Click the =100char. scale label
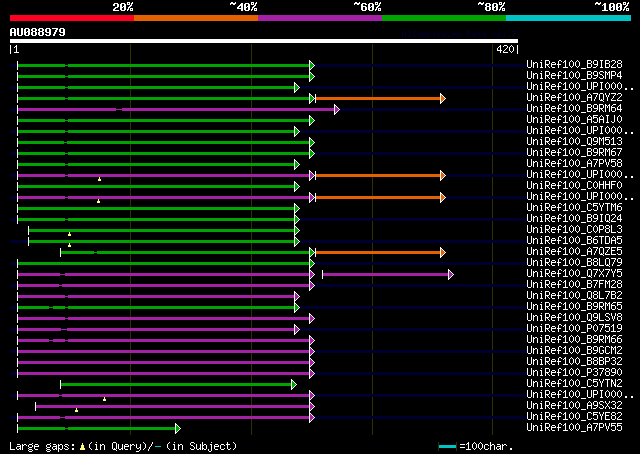The width and height of the screenshot is (640, 454). tap(486, 446)
